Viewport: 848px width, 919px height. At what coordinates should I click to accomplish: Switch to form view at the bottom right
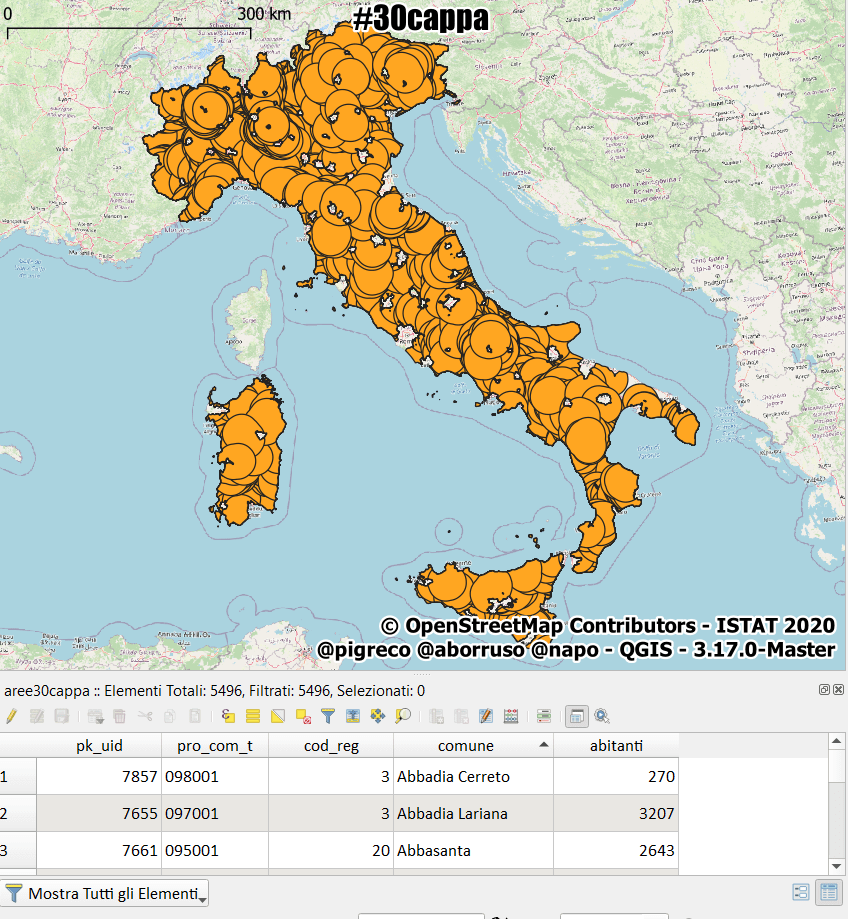[801, 892]
